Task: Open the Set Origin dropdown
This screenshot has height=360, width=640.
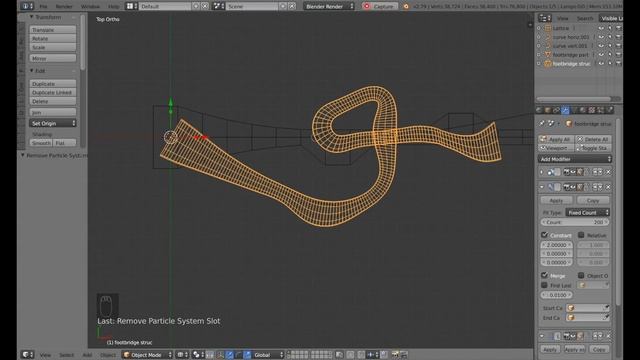Action: click(x=53, y=123)
